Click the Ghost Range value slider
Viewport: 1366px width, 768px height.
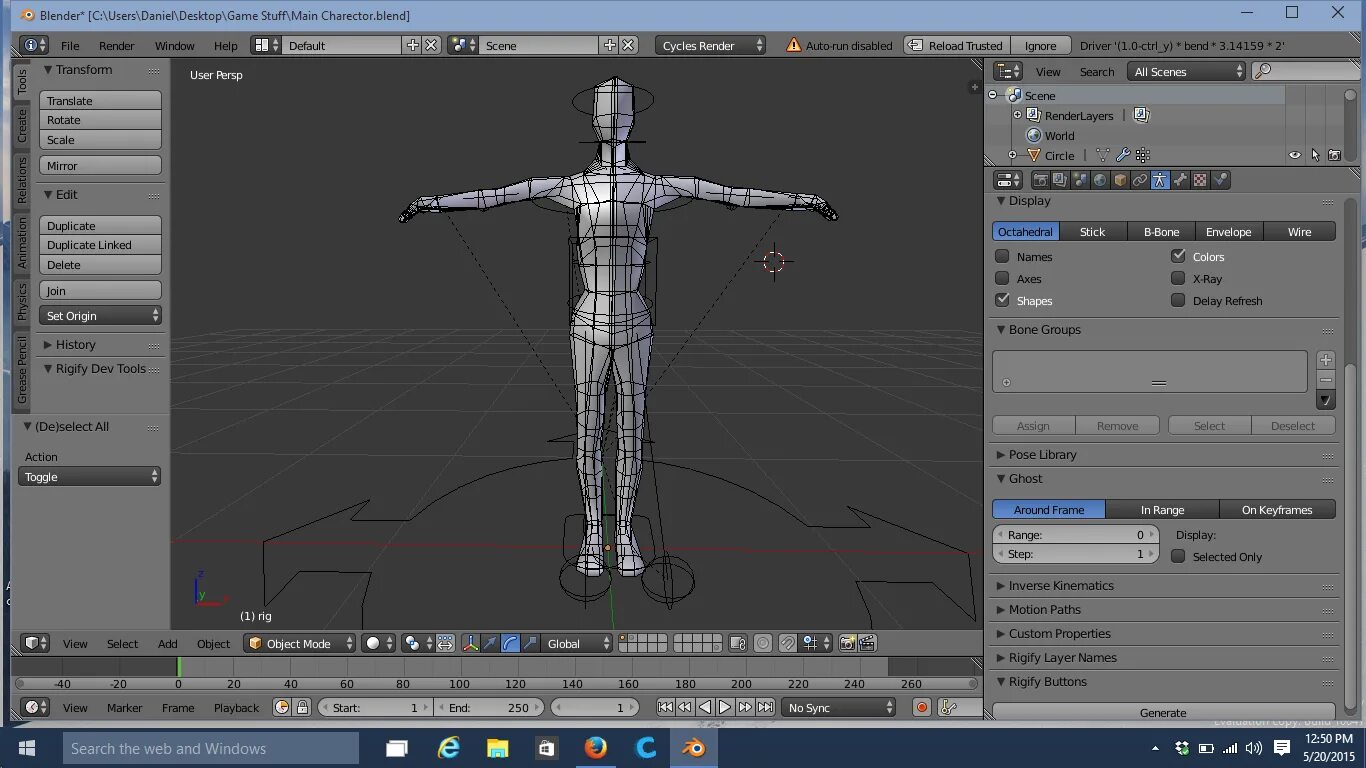point(1075,535)
